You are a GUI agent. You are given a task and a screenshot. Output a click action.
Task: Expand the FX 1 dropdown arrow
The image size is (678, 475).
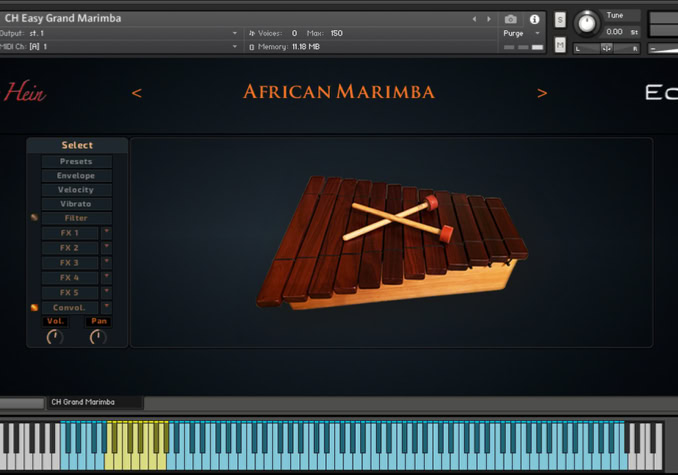(106, 232)
